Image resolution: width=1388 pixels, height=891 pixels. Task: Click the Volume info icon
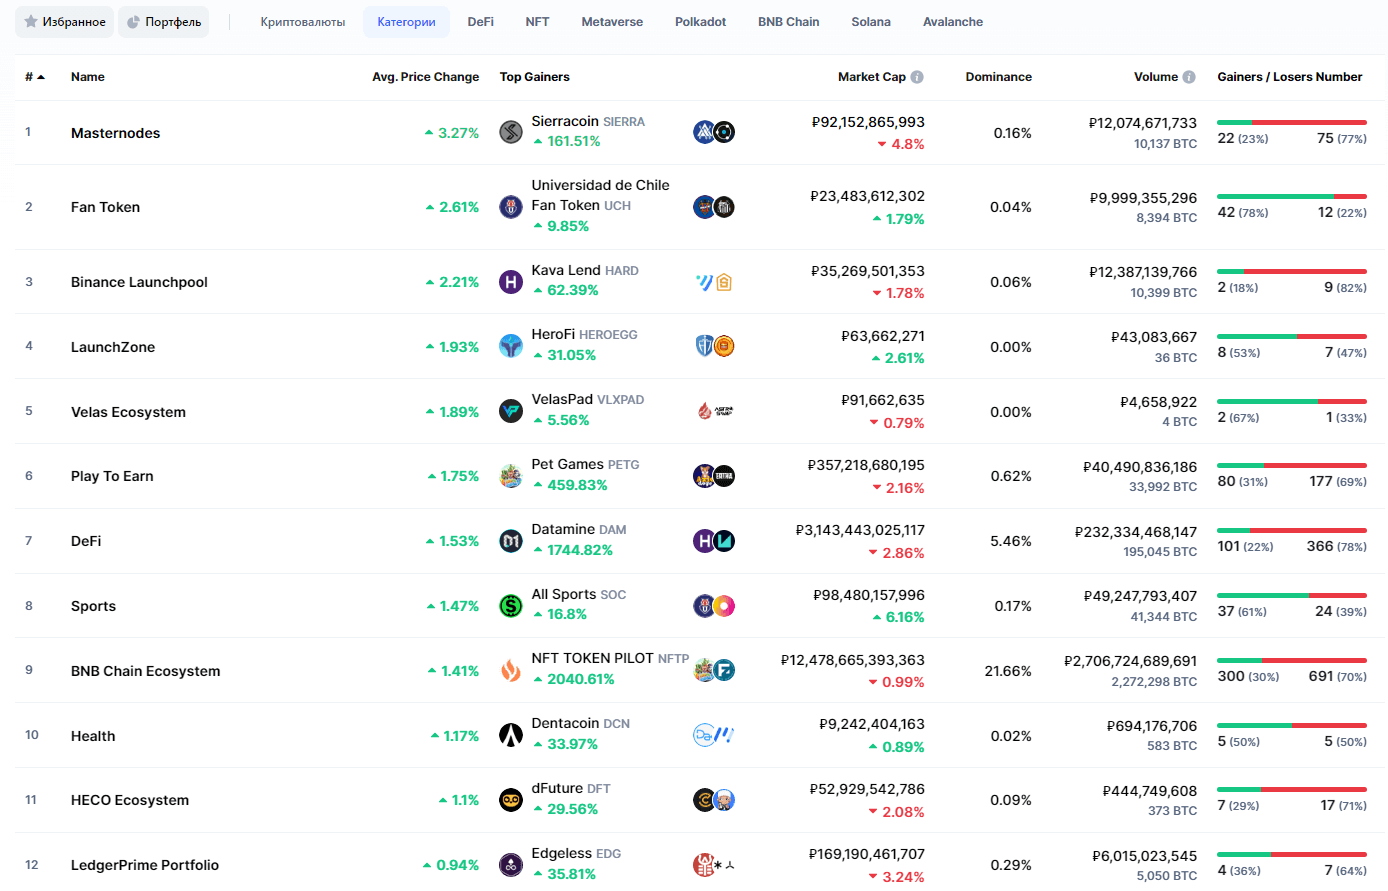click(x=1189, y=77)
